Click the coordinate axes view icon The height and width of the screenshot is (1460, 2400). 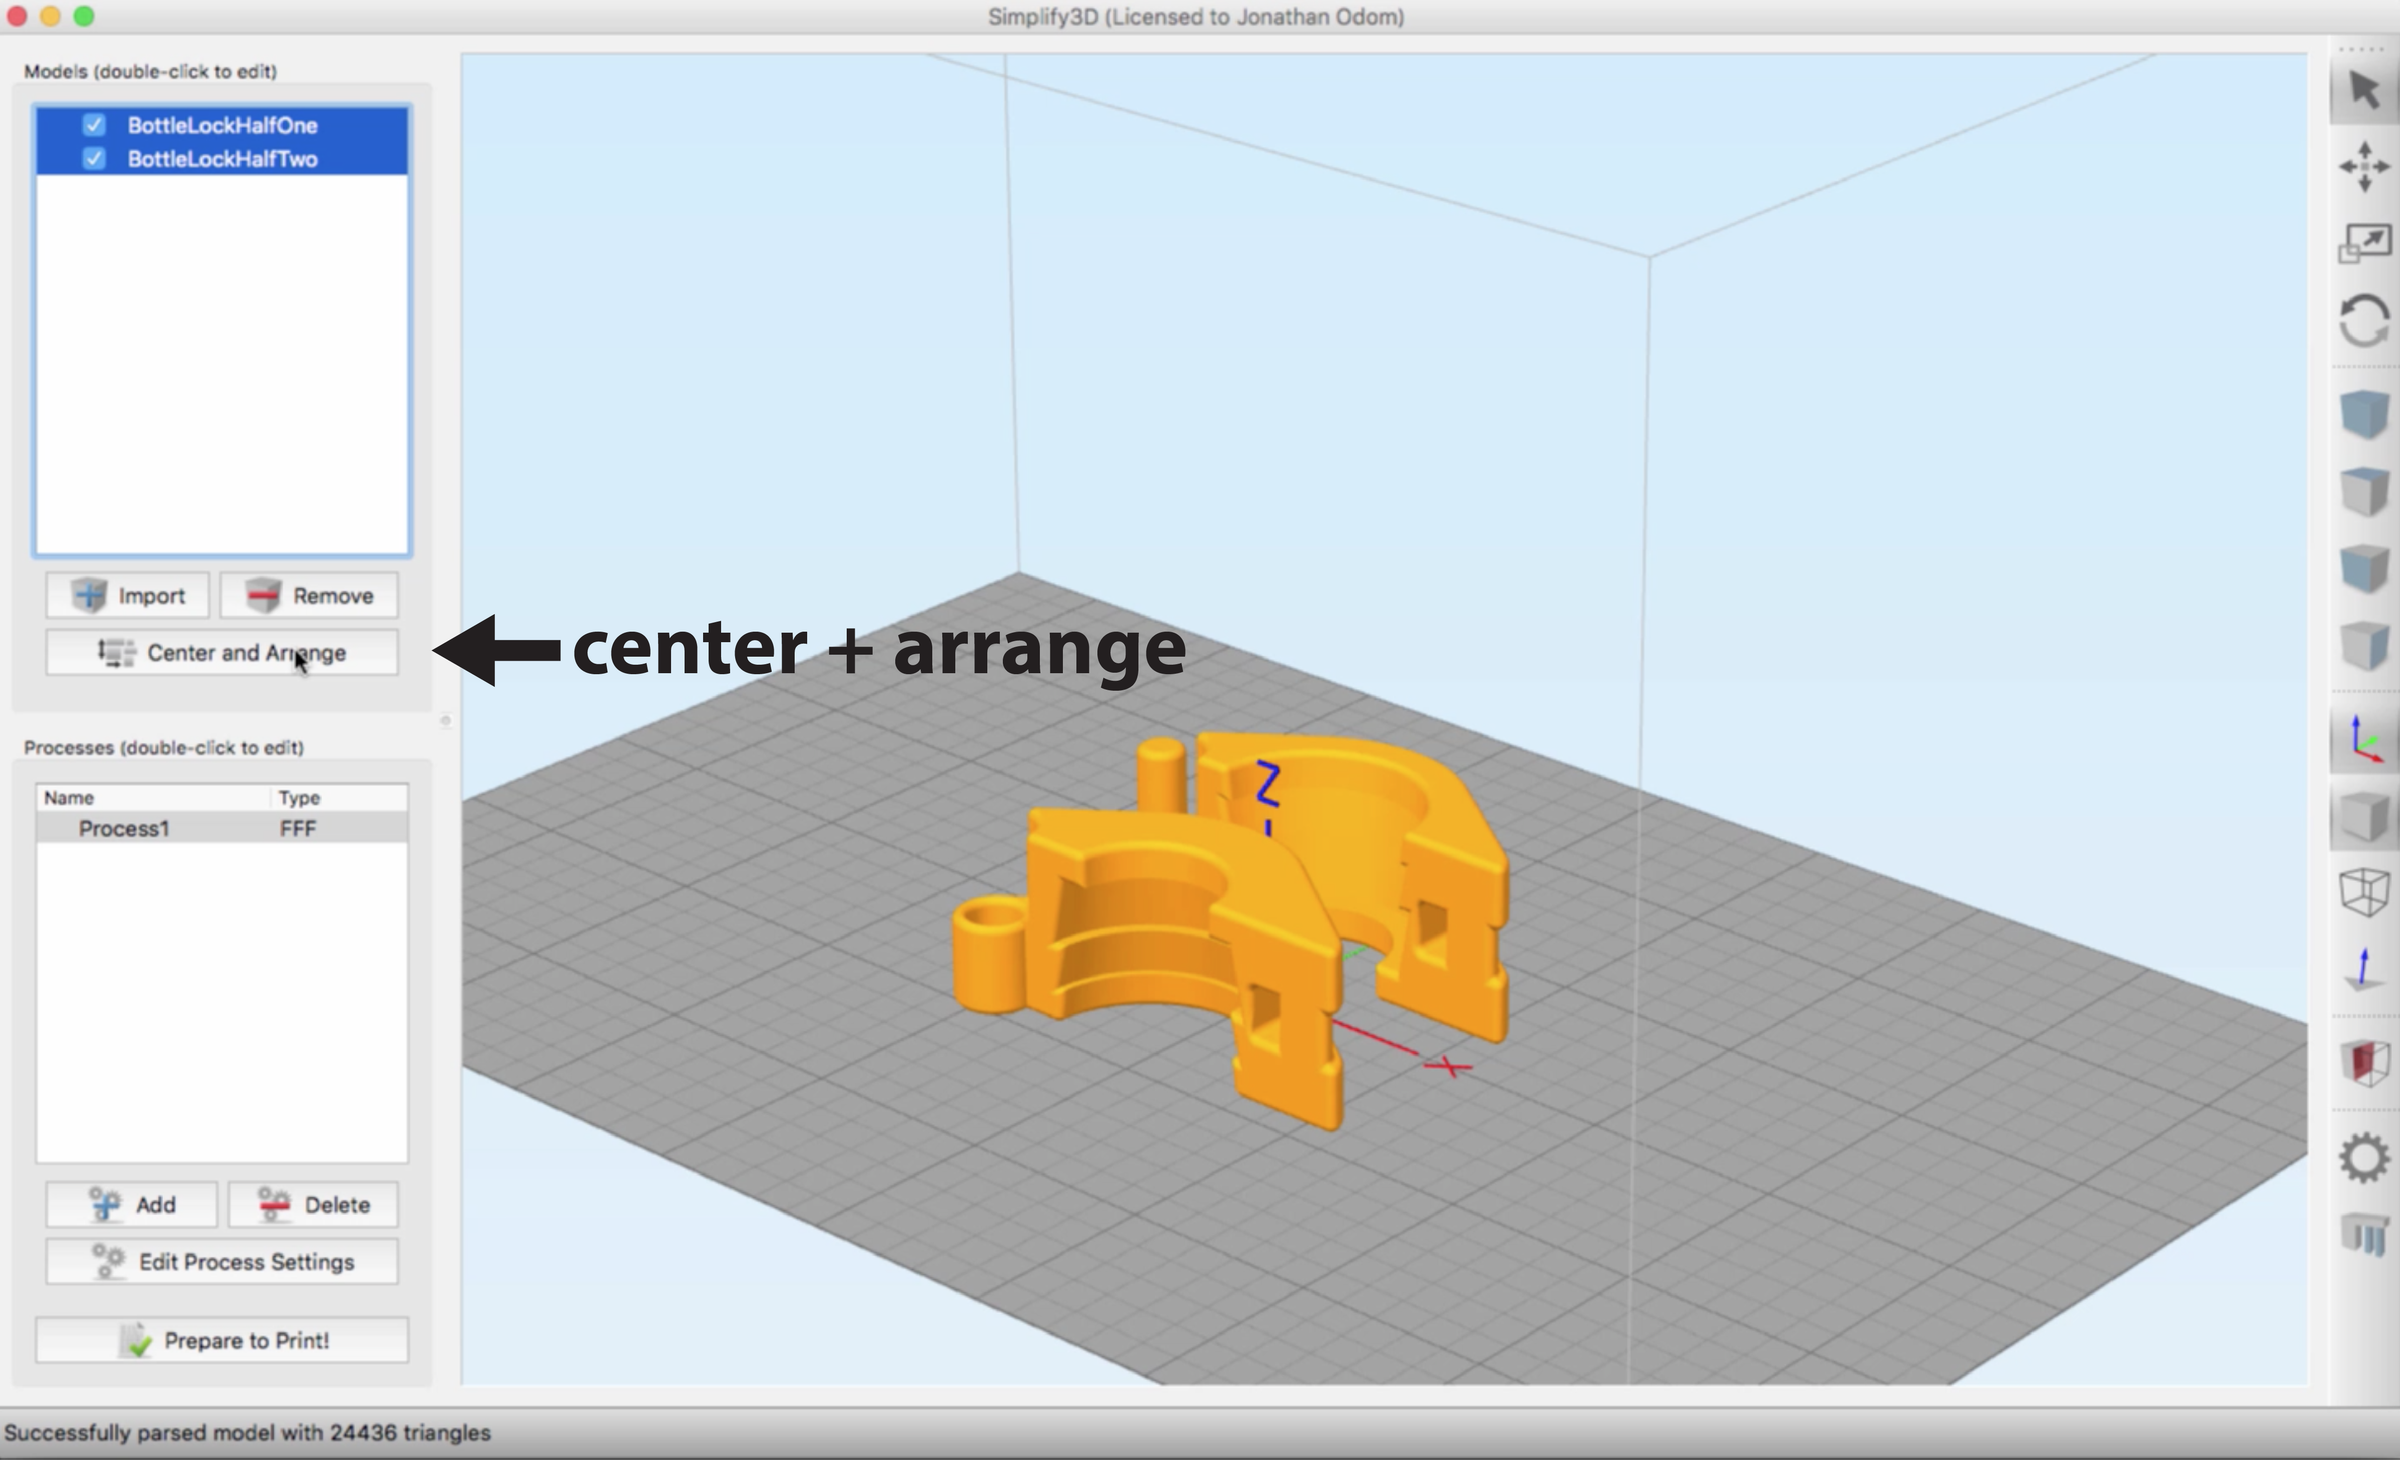2365,737
